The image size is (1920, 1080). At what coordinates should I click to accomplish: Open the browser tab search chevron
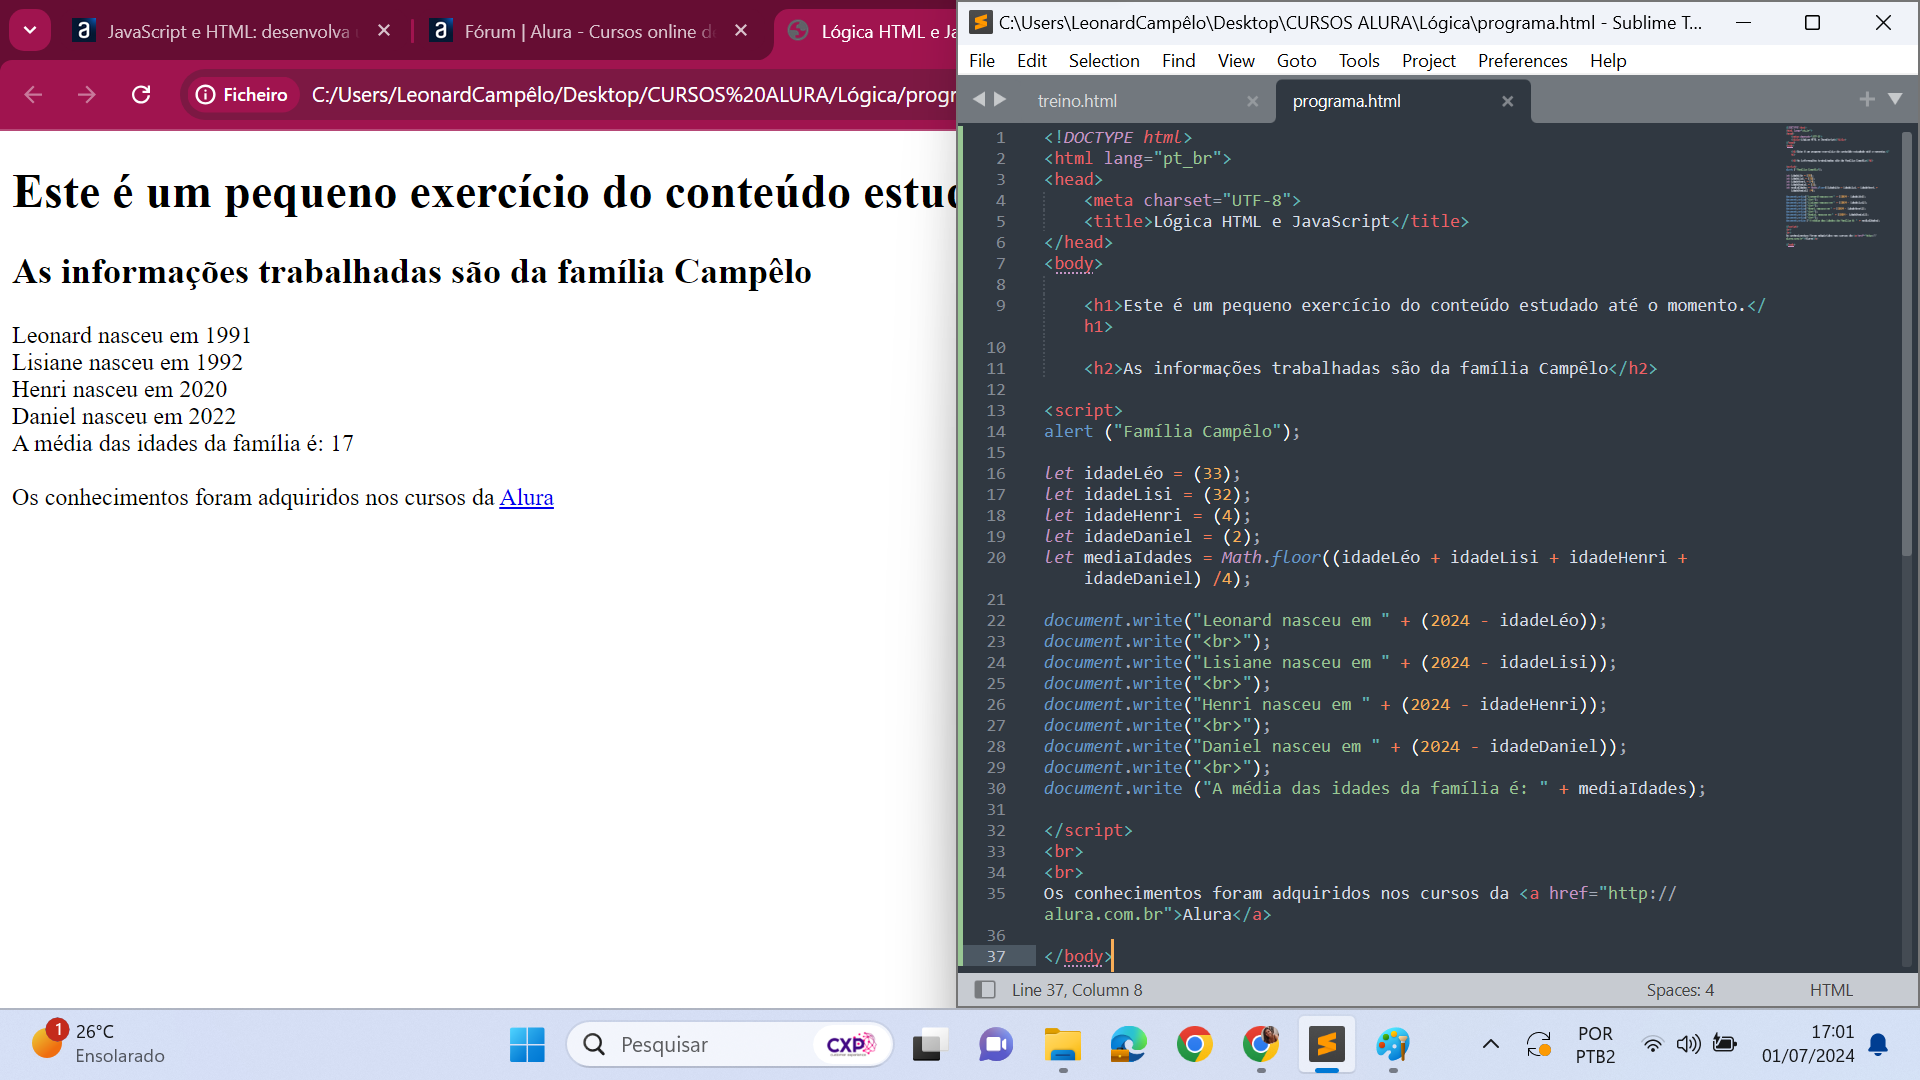[x=30, y=30]
